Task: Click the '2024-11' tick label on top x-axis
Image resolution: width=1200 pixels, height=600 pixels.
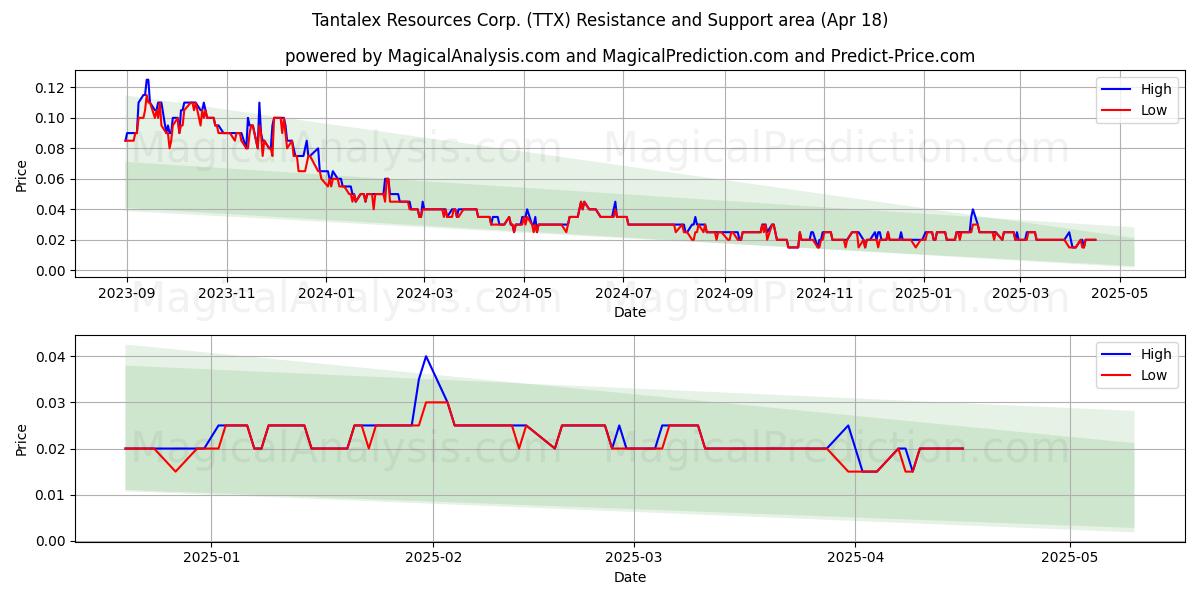Action: pos(825,293)
